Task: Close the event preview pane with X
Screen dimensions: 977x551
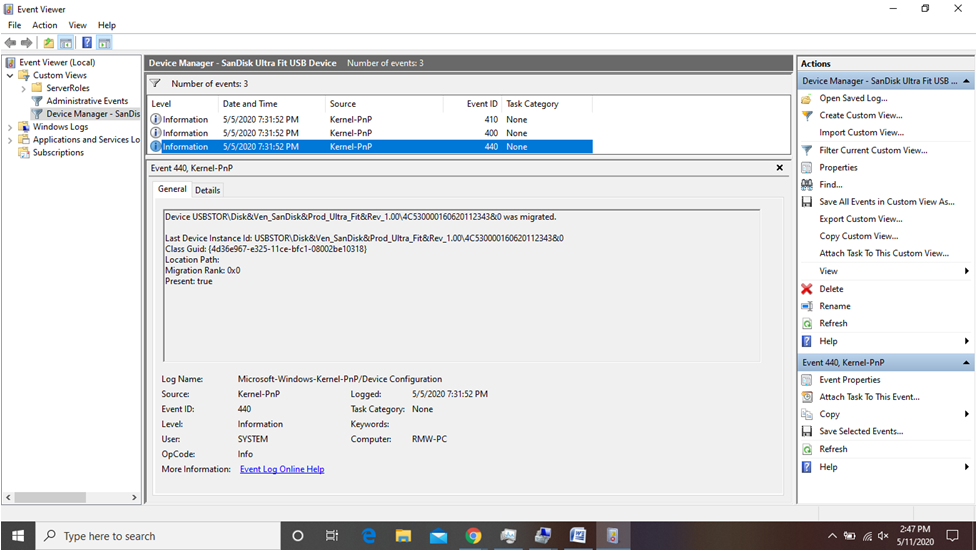Action: click(779, 168)
